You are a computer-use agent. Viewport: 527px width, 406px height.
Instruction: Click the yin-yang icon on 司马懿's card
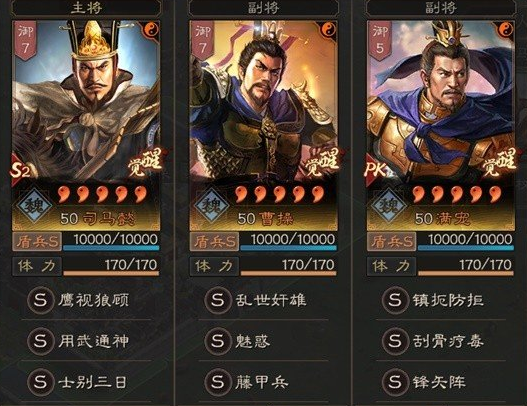click(x=152, y=30)
